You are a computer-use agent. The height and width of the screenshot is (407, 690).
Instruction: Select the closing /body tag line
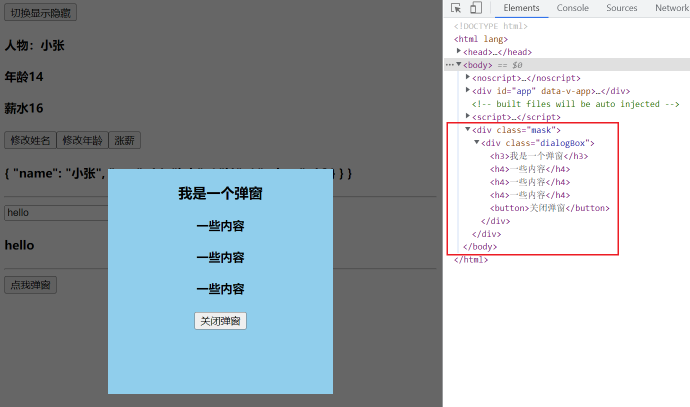(480, 246)
